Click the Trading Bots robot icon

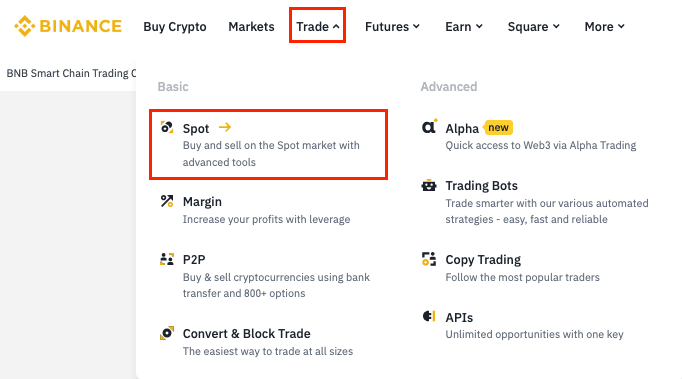point(429,185)
